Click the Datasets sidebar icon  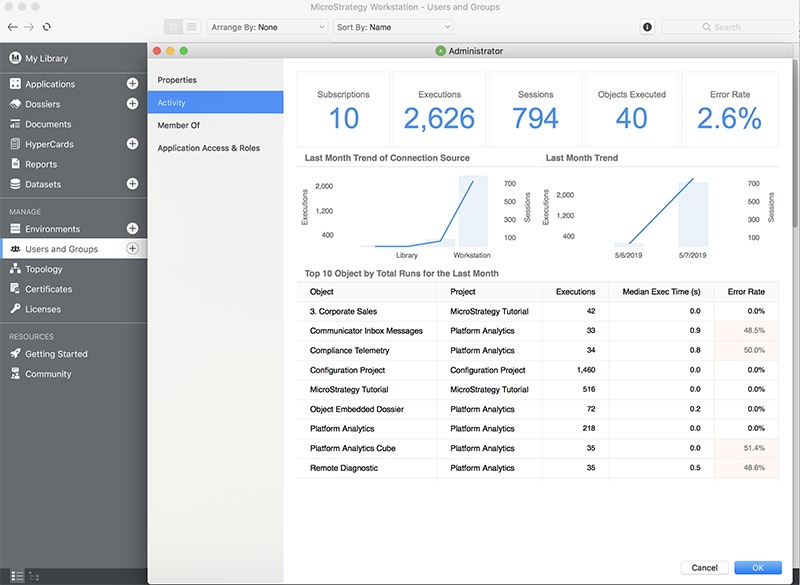point(15,184)
